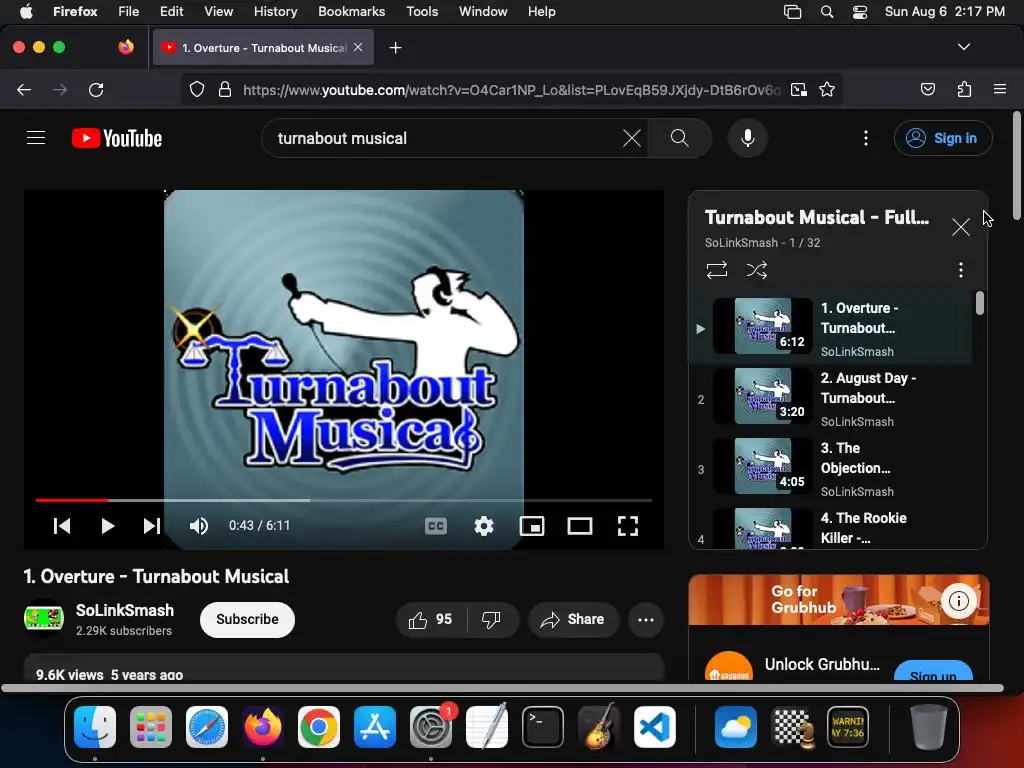
Task: Open more actions ellipsis below video
Action: 645,619
